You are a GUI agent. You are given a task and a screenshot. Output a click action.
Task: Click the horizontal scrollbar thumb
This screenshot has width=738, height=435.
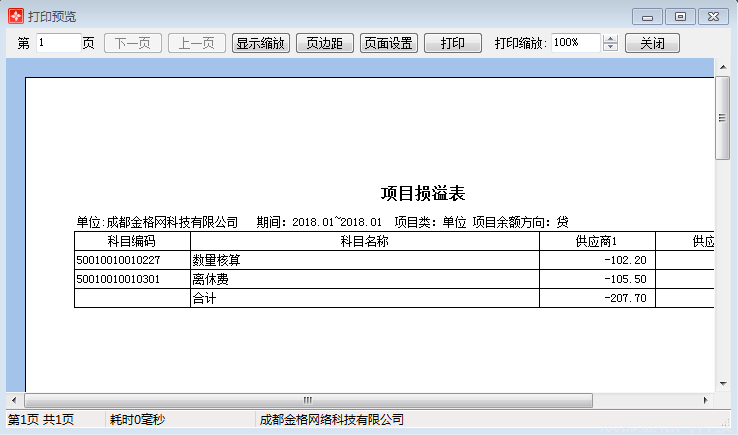[x=308, y=401]
